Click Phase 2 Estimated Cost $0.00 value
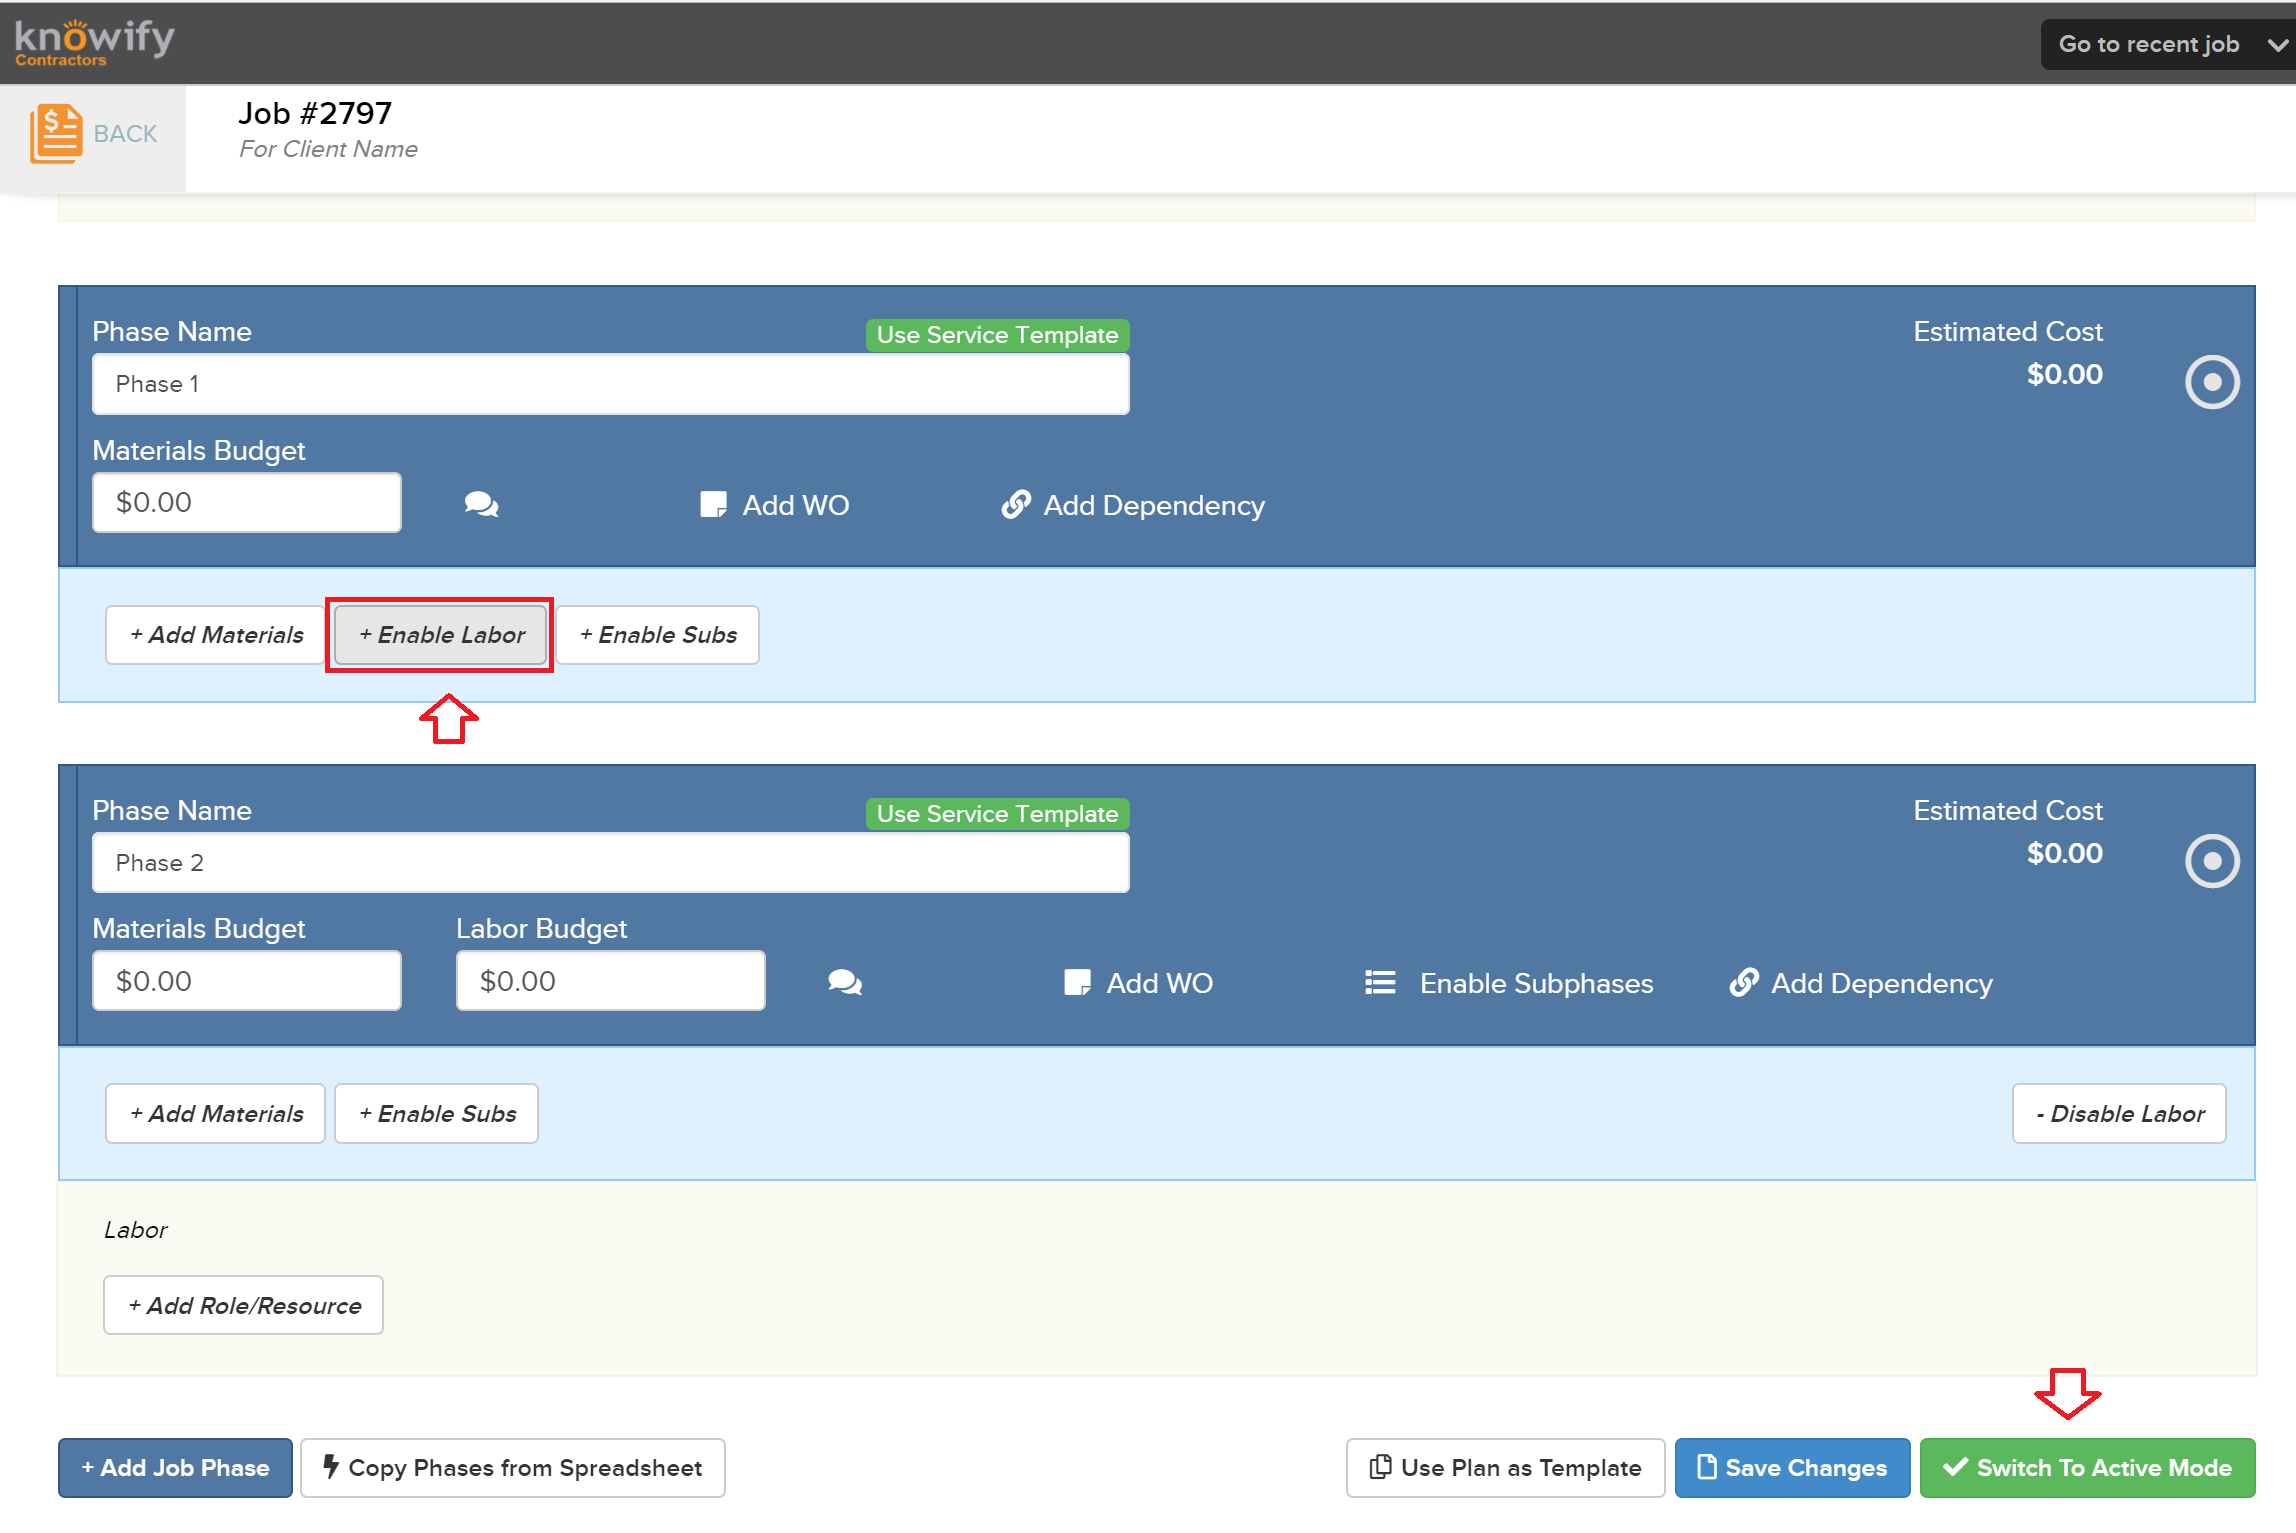Image resolution: width=2296 pixels, height=1533 pixels. [2065, 853]
